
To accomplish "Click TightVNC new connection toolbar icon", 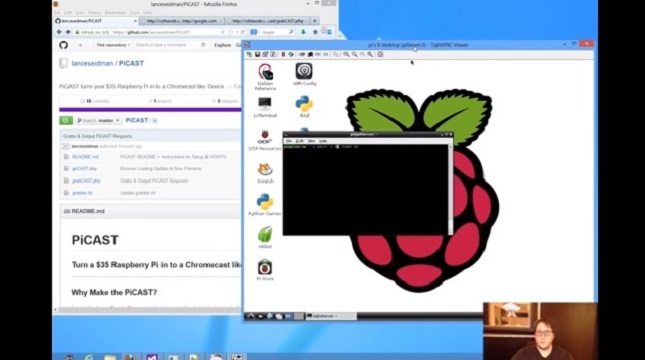I will coord(249,54).
